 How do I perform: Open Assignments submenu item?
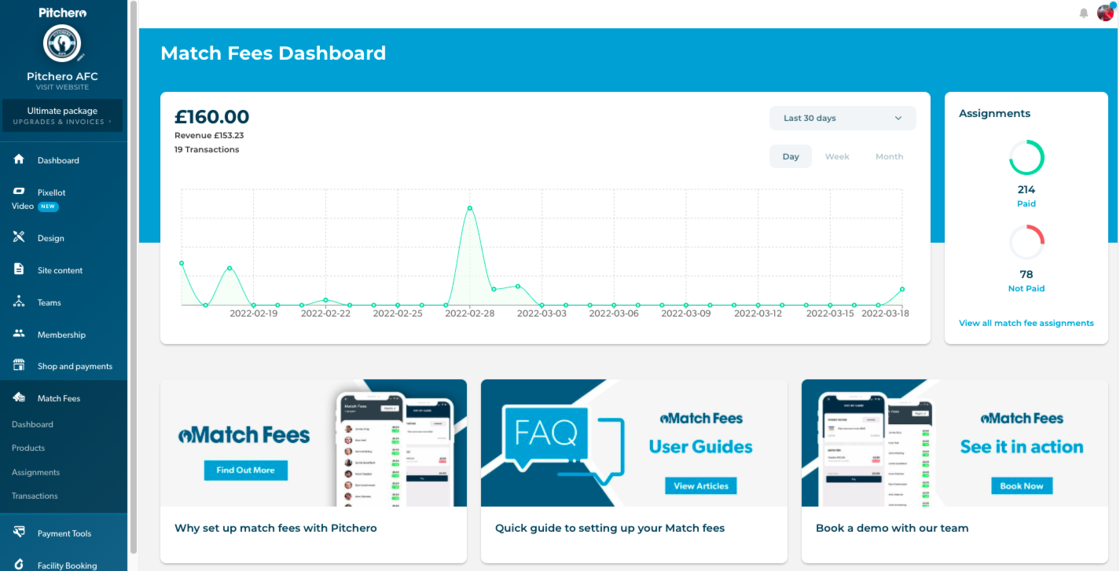point(36,472)
